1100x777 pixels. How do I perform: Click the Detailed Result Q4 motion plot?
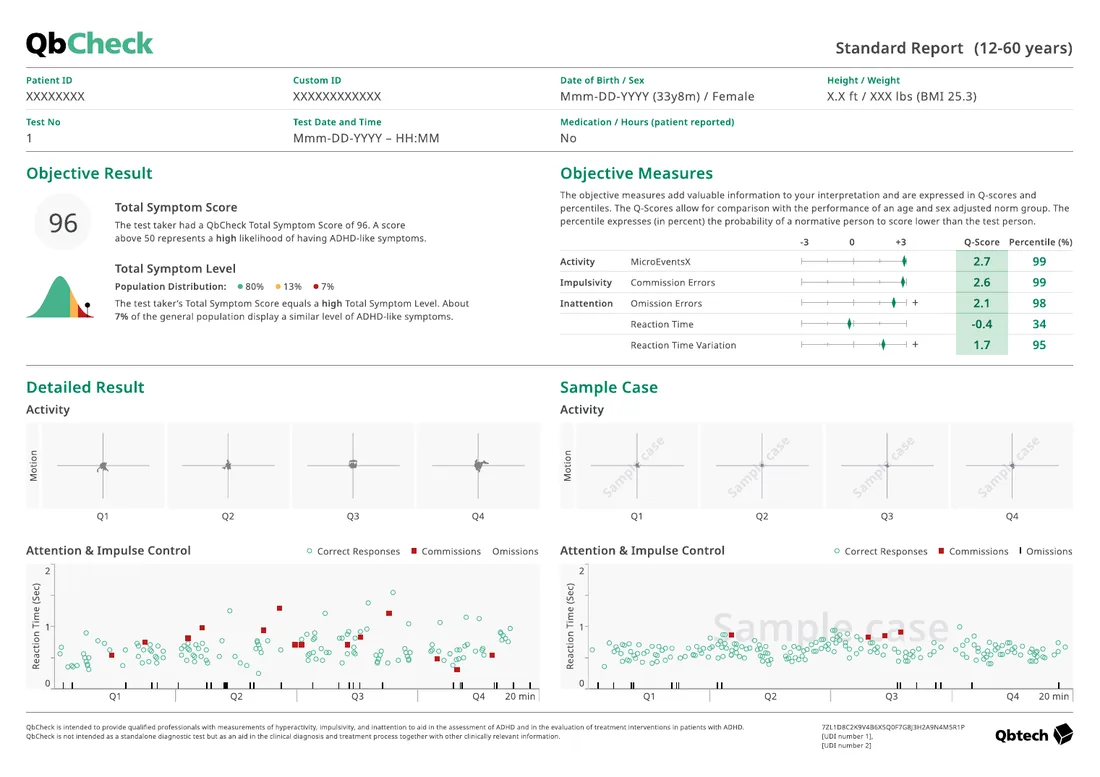coord(478,465)
